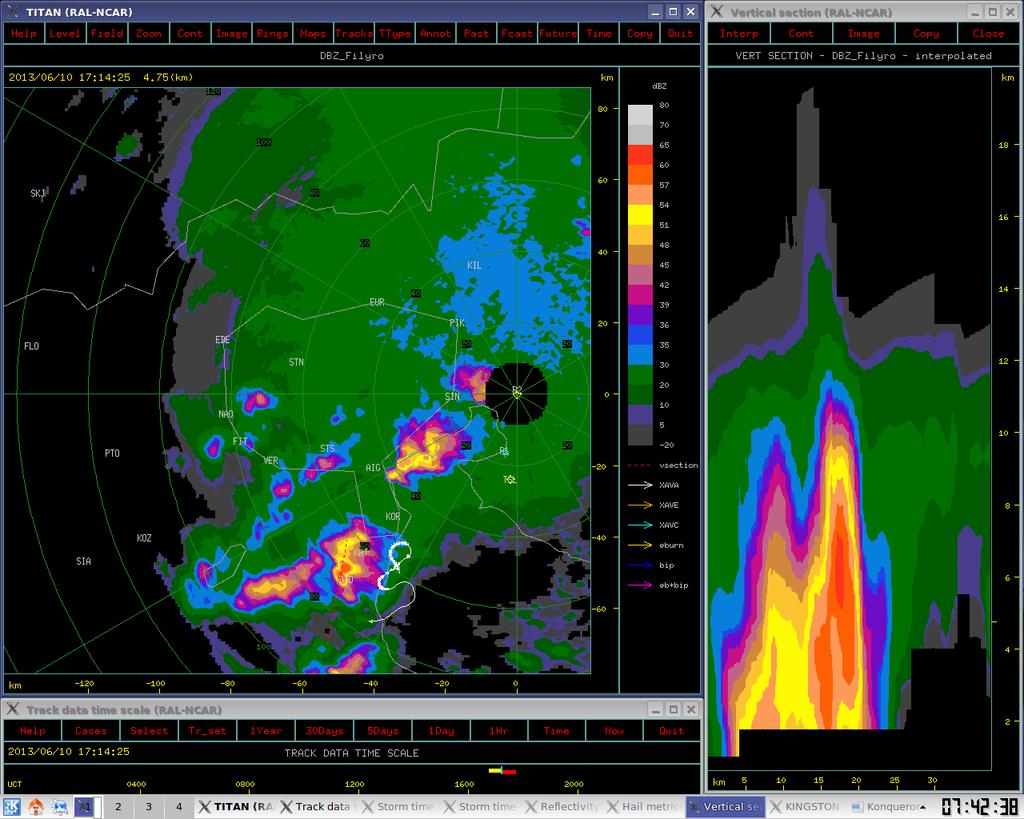The height and width of the screenshot is (819, 1024).
Task: Click the DBZ_Filyro field title in TITAN
Action: [351, 56]
